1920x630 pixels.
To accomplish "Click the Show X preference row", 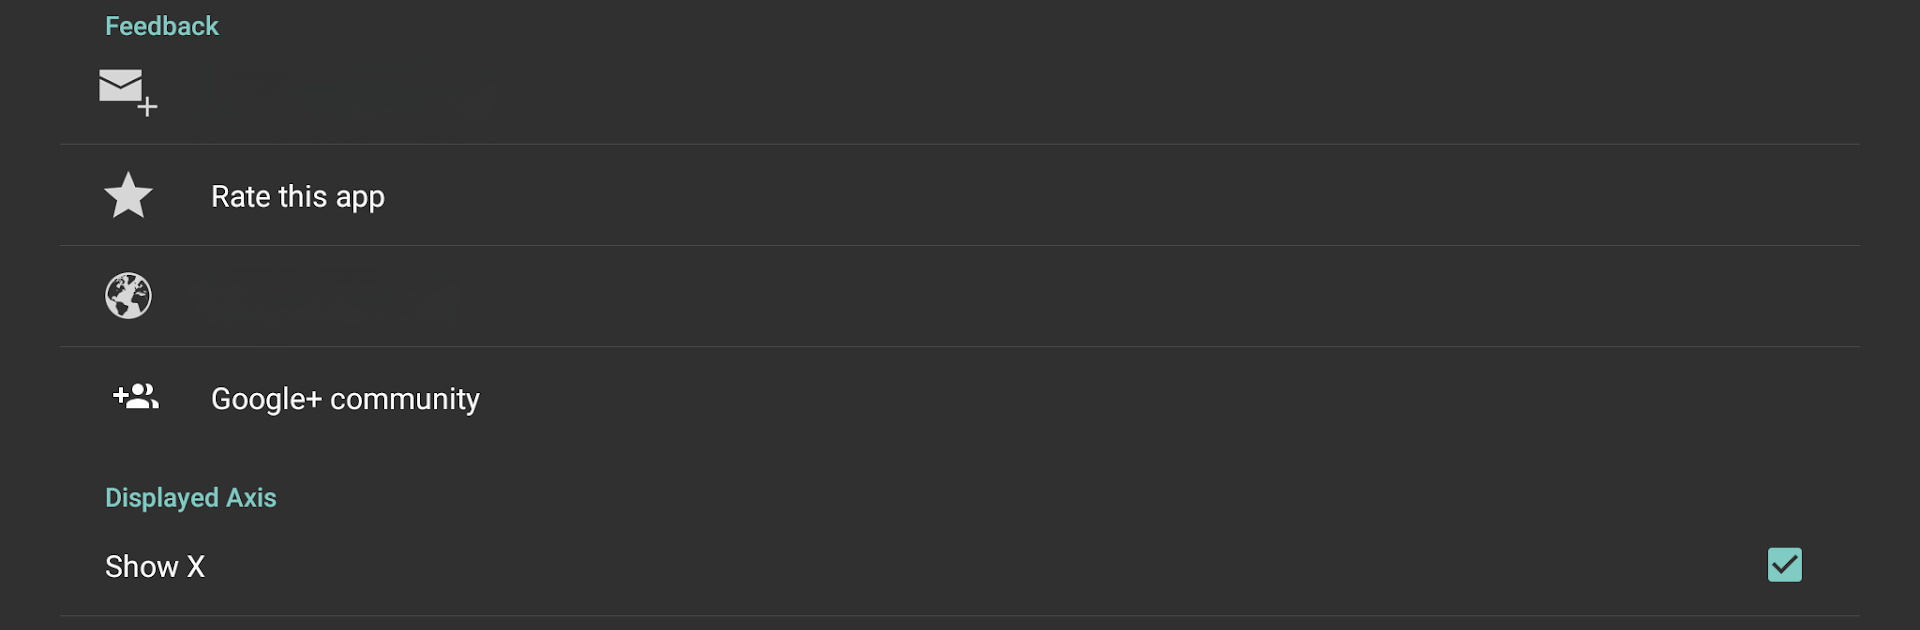I will pyautogui.click(x=960, y=566).
